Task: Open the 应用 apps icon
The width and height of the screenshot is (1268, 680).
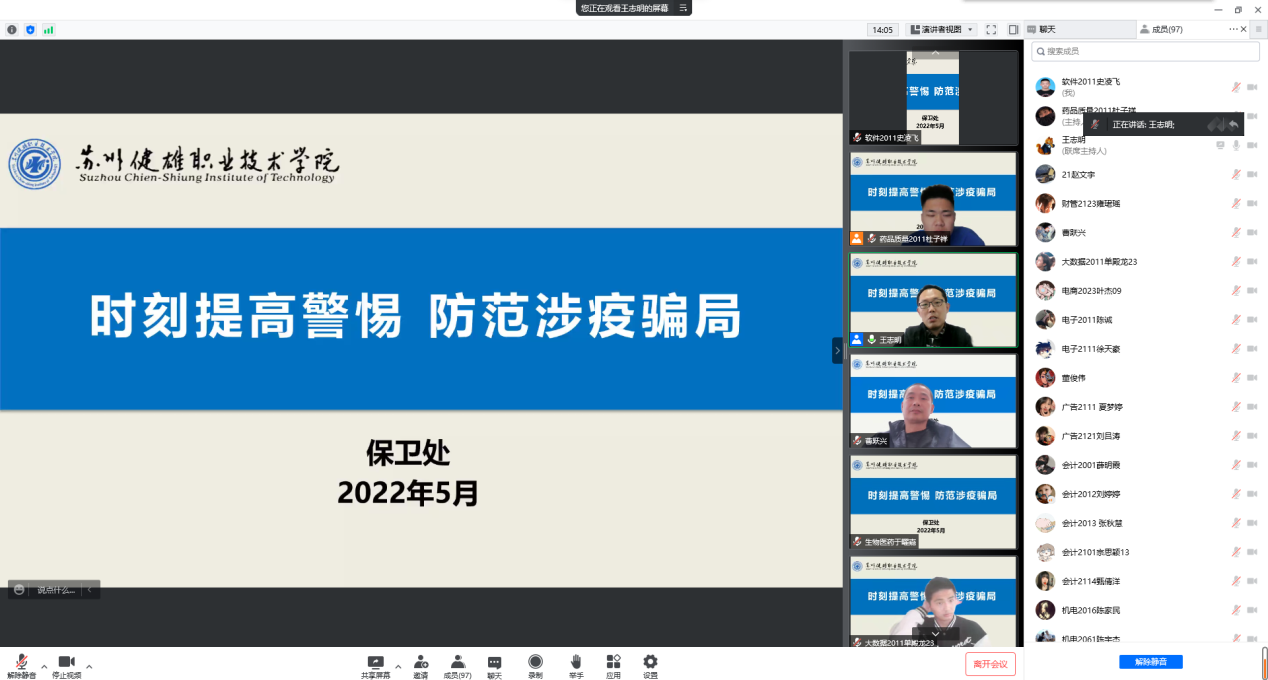Action: [x=613, y=662]
